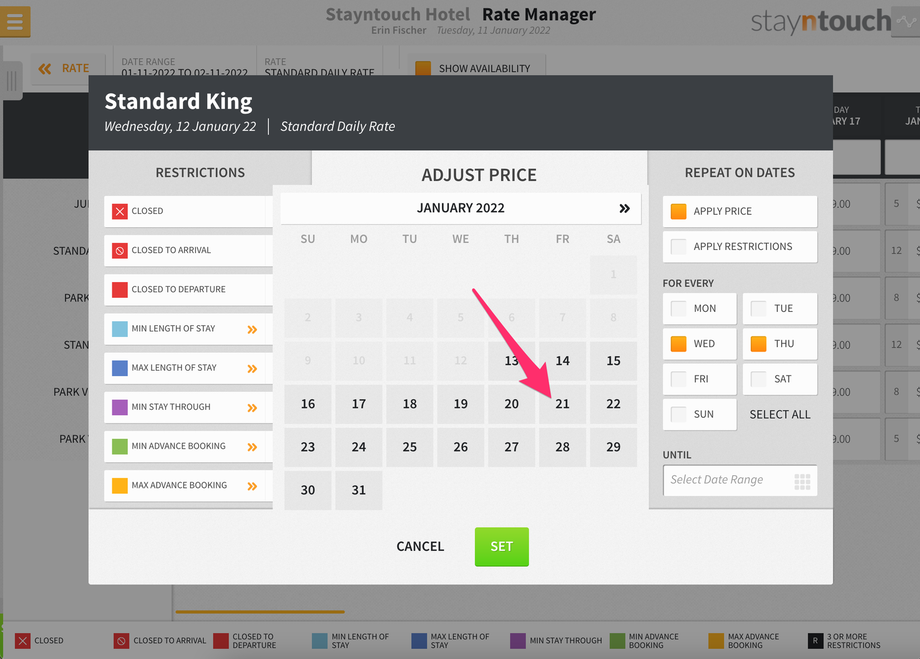The width and height of the screenshot is (920, 659).
Task: Click the activity graph icon at top right
Action: [x=907, y=22]
